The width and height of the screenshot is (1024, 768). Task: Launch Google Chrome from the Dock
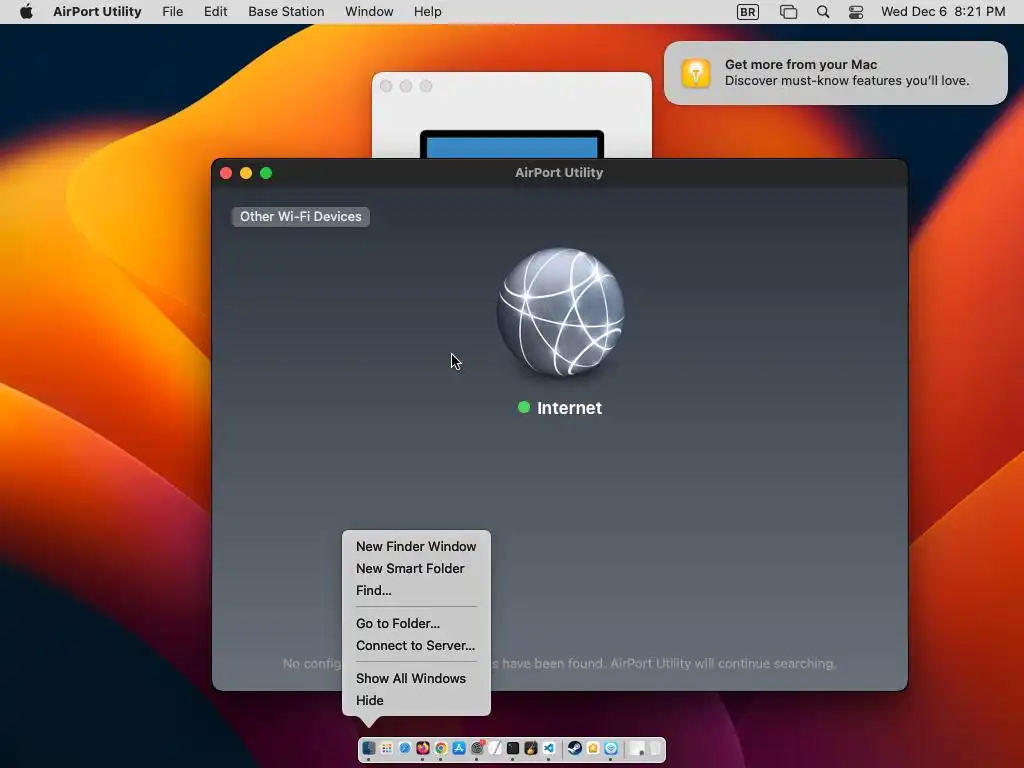[x=441, y=748]
